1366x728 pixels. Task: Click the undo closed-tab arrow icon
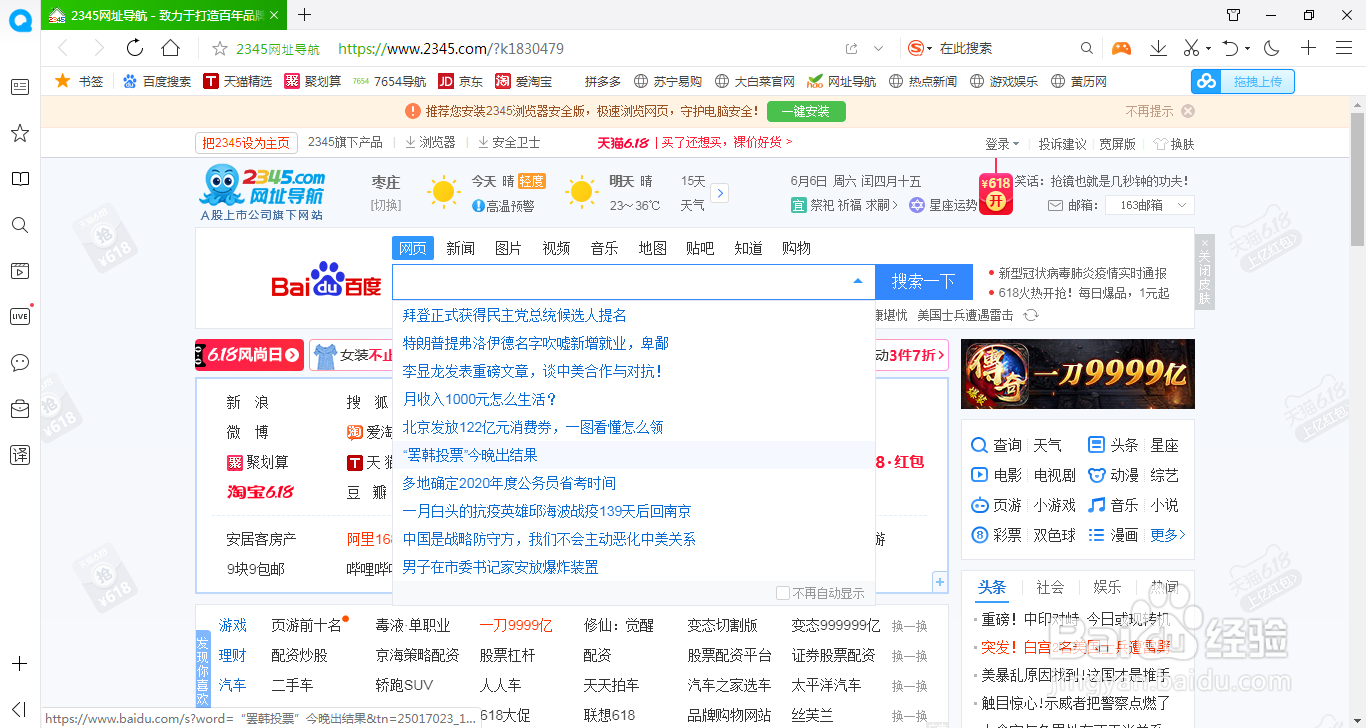click(x=1231, y=48)
